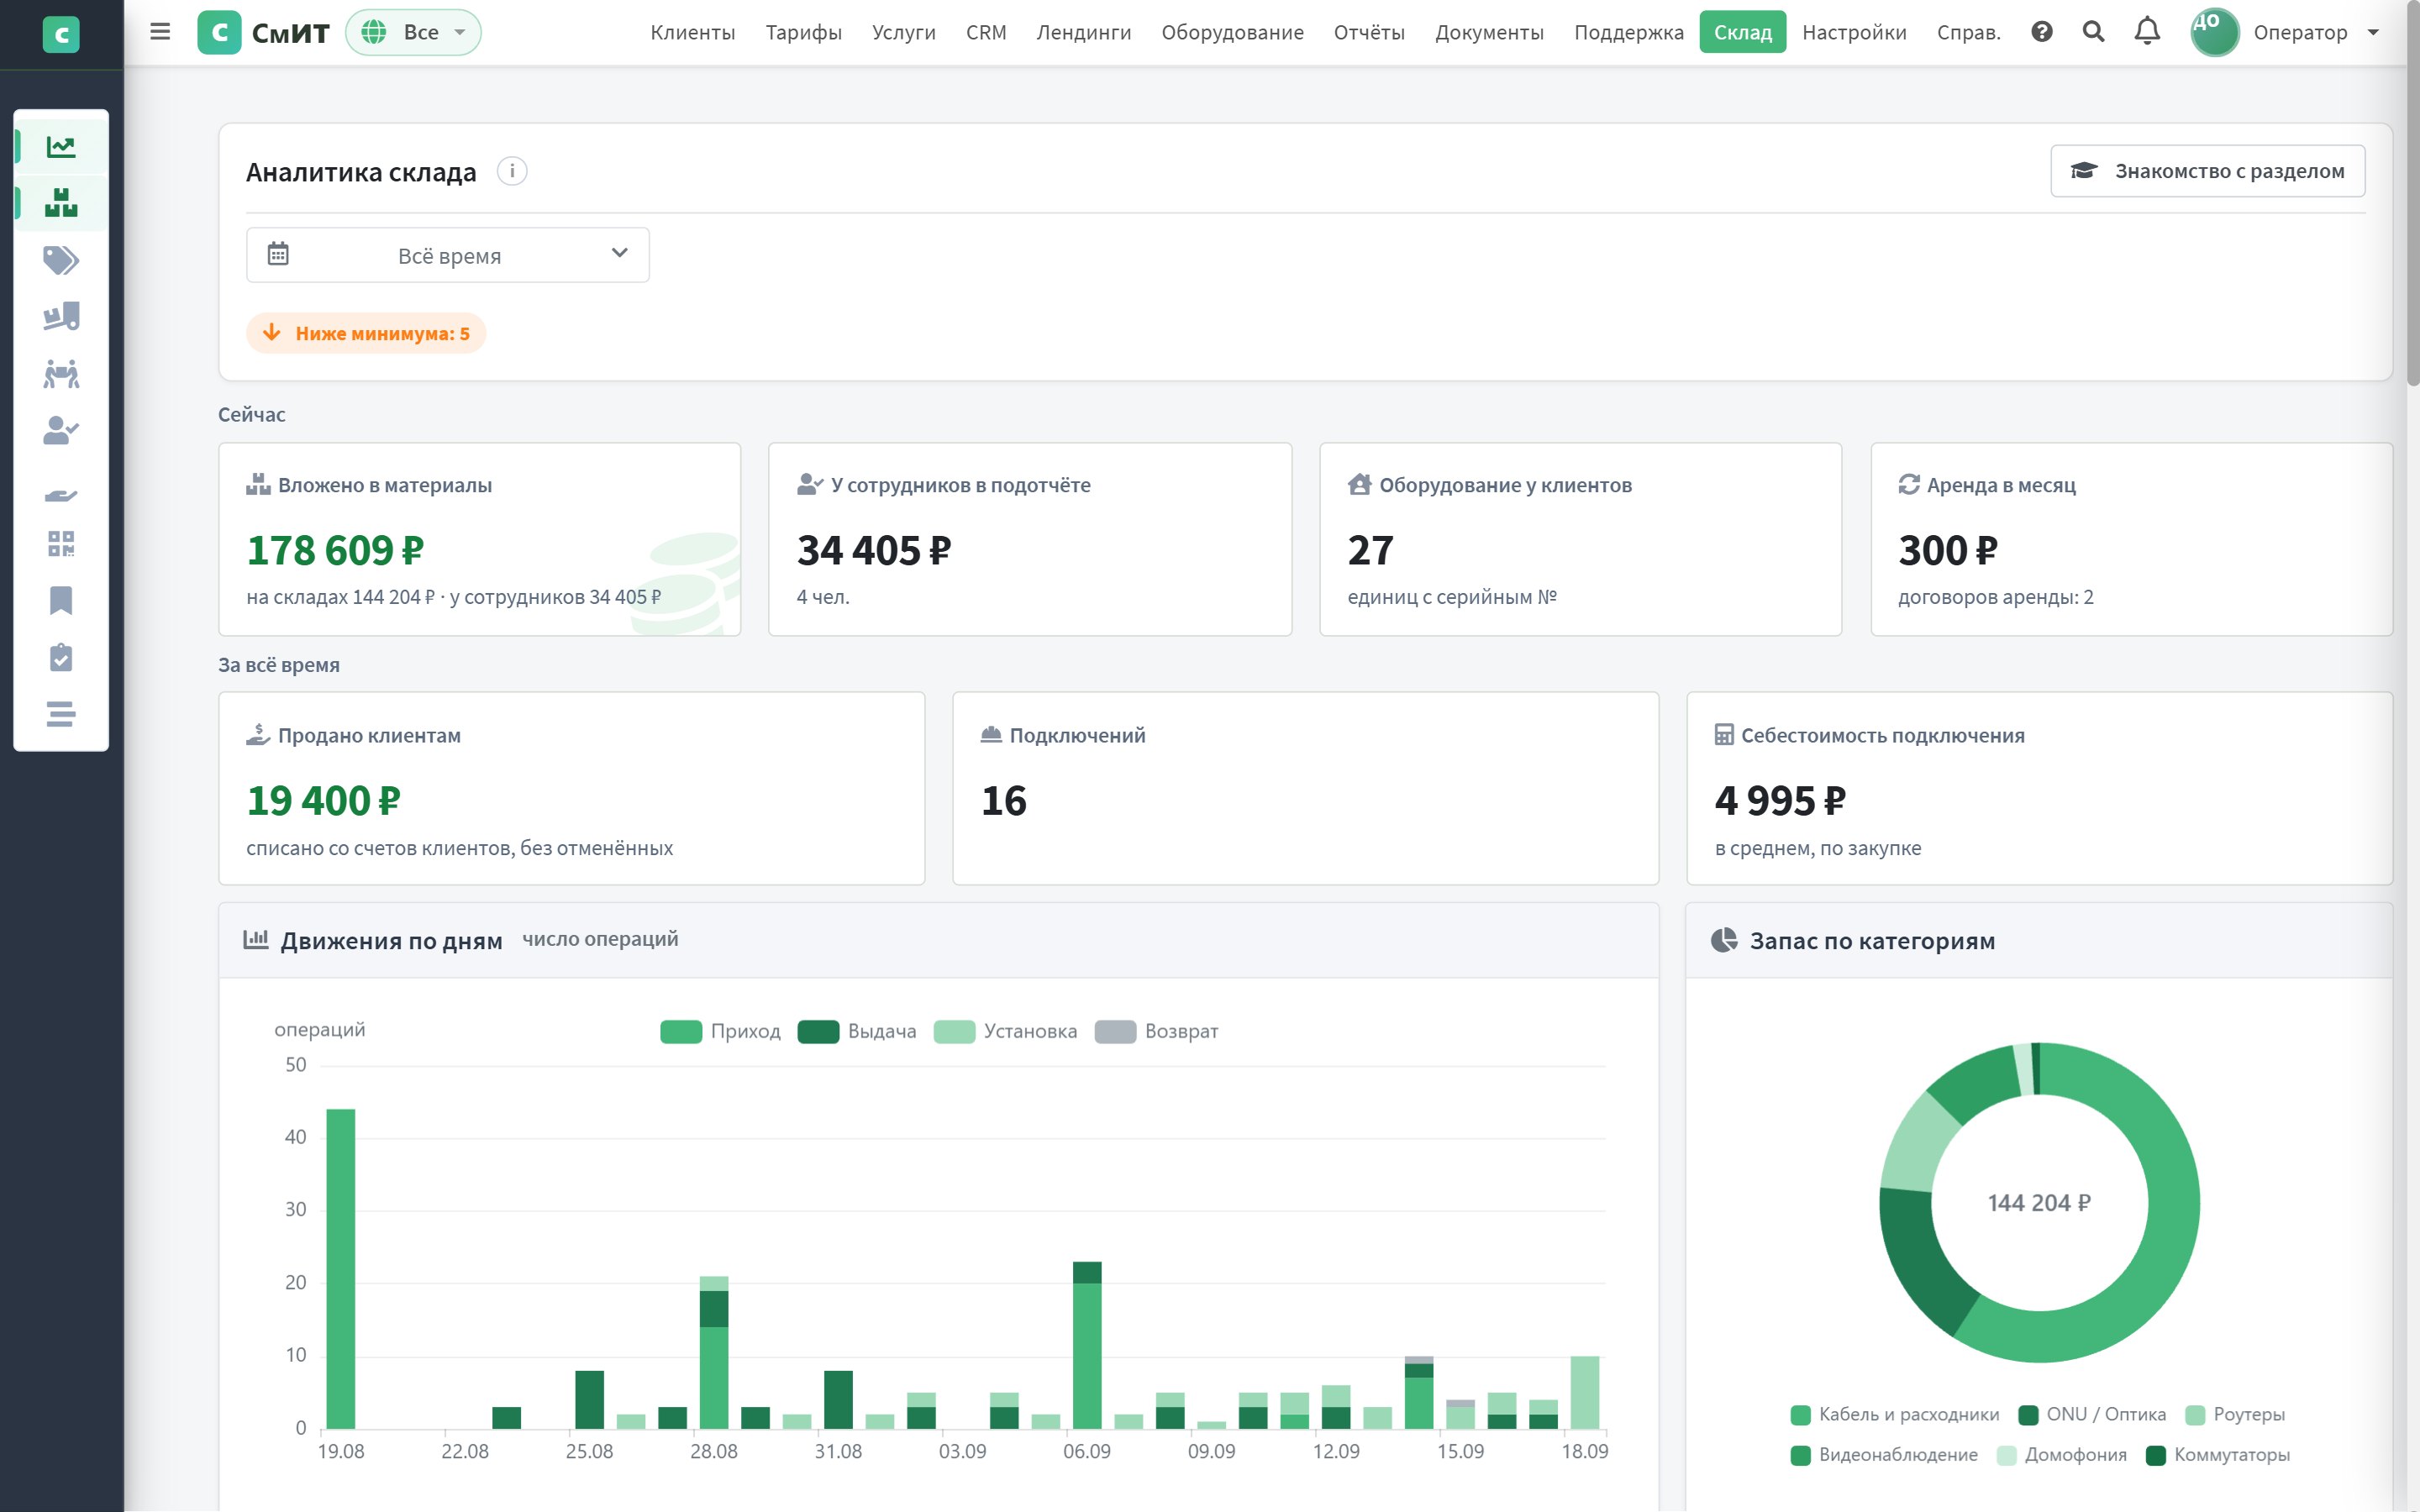The image size is (2420, 1512).
Task: Toggle Роутеры in donut legend
Action: pyautogui.click(x=2235, y=1414)
